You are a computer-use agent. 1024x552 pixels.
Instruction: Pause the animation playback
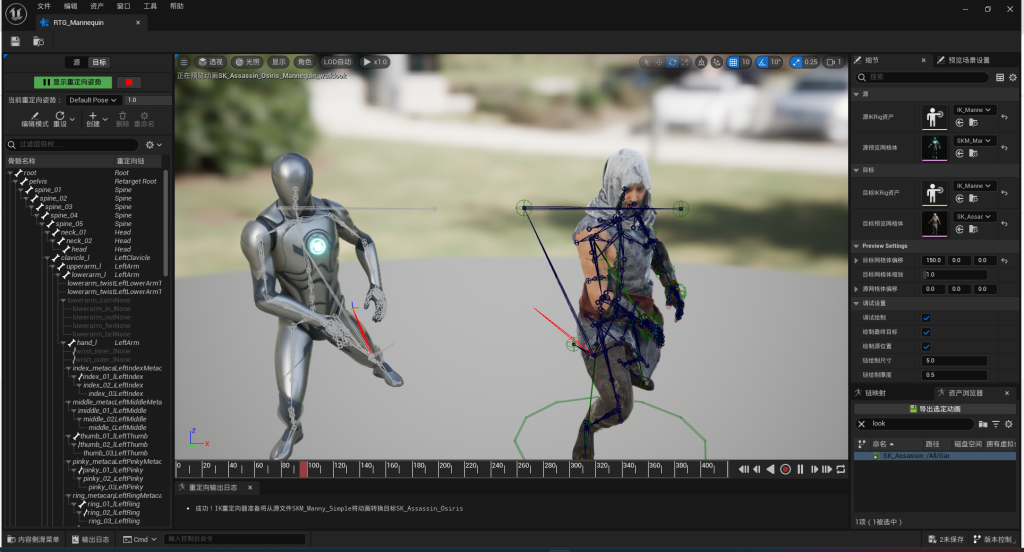[x=800, y=469]
